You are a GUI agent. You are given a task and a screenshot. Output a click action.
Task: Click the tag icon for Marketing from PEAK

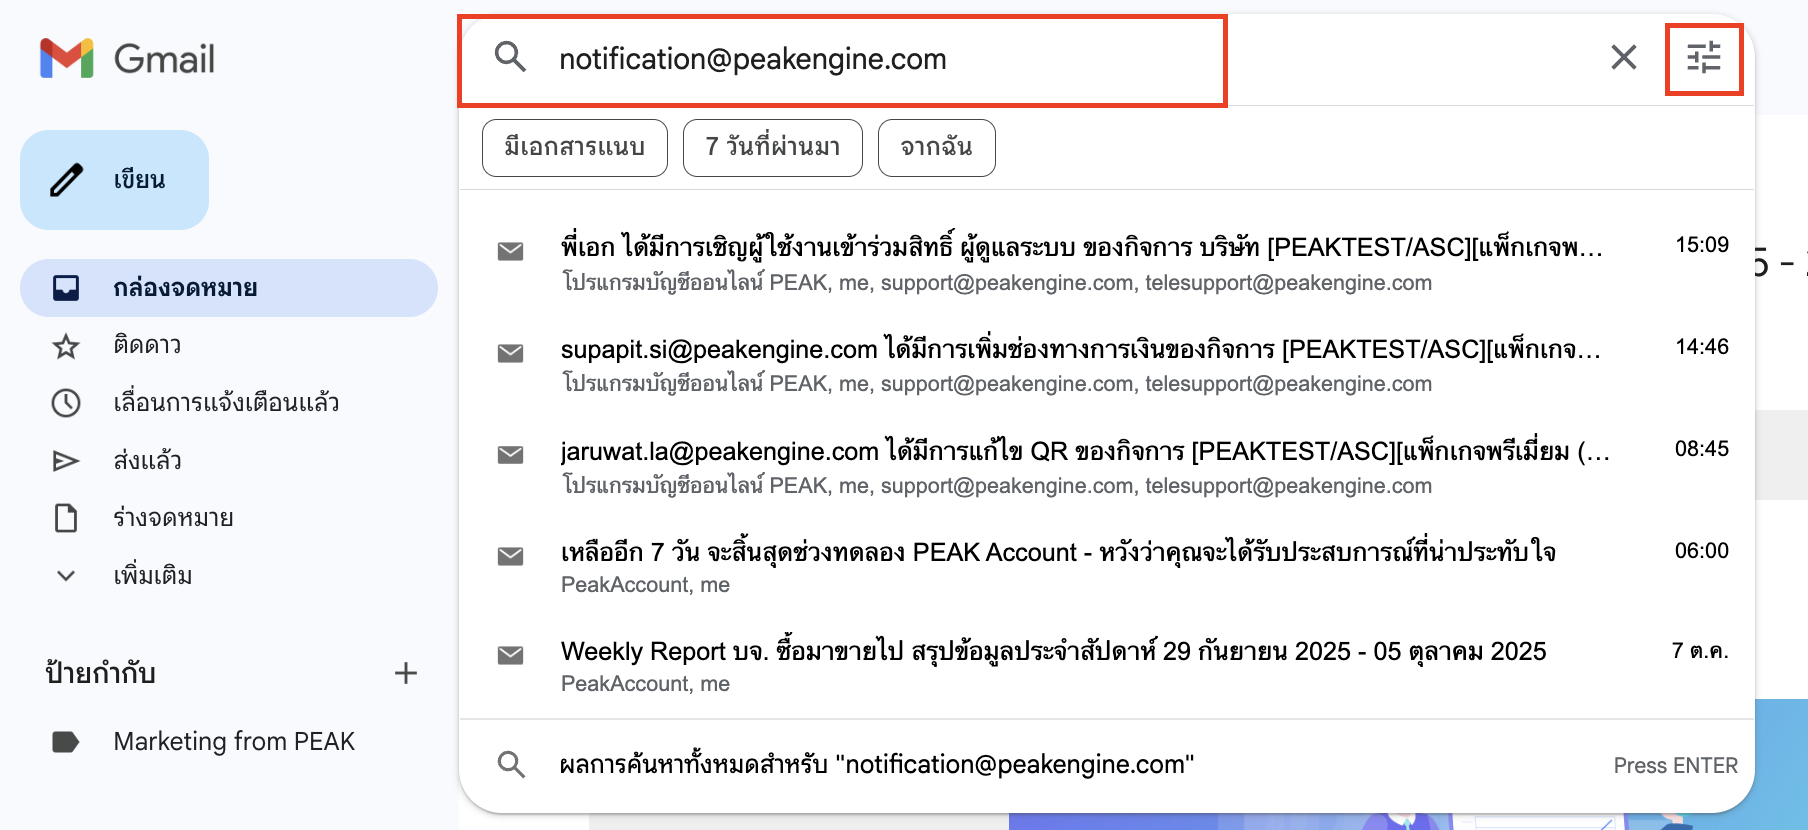coord(66,742)
